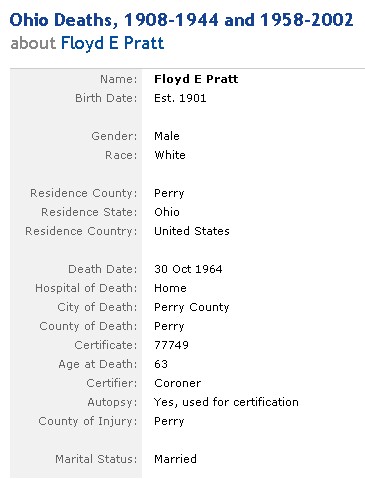Screen dimensions: 365x479
Task: Select the Est. 1901 birth date value
Action: click(x=180, y=98)
